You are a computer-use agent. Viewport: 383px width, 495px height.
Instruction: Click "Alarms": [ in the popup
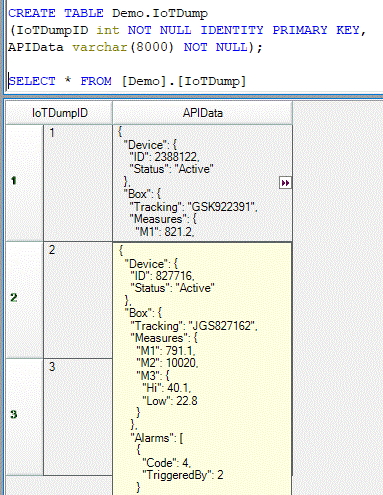[157, 438]
